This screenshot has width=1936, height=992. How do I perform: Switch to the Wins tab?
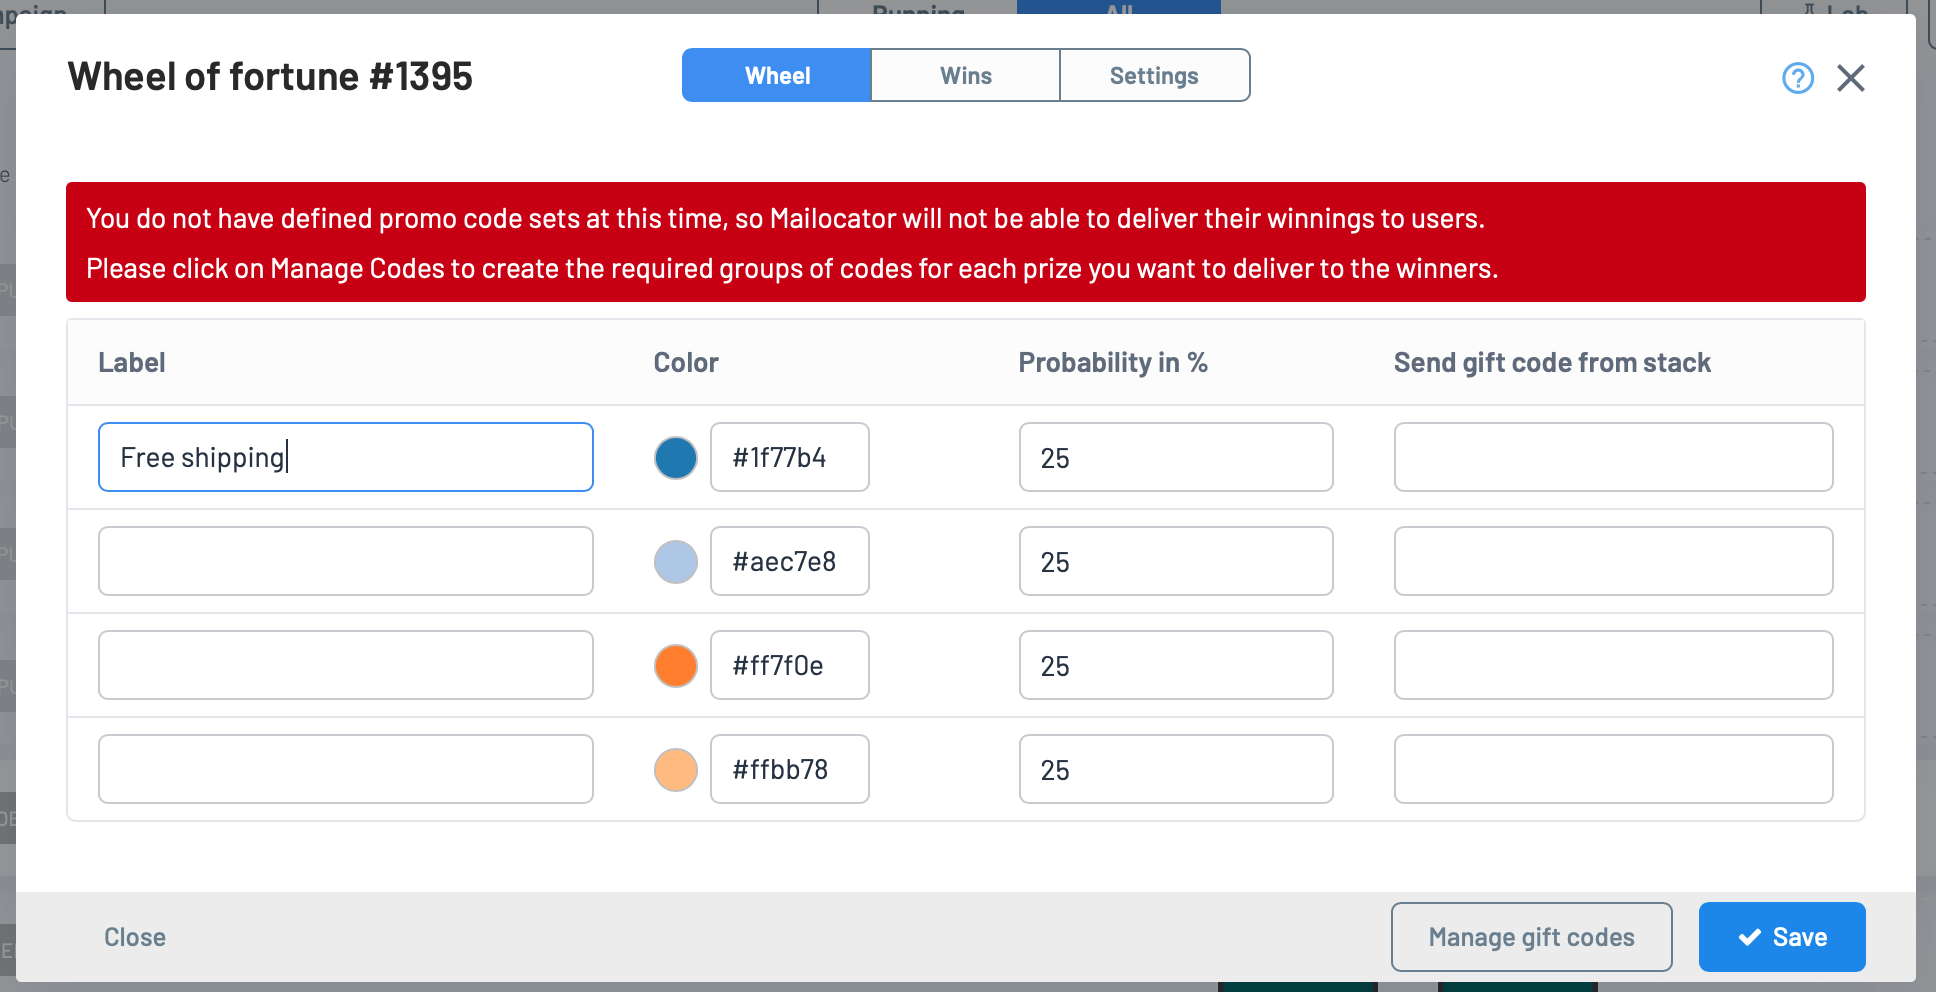966,76
